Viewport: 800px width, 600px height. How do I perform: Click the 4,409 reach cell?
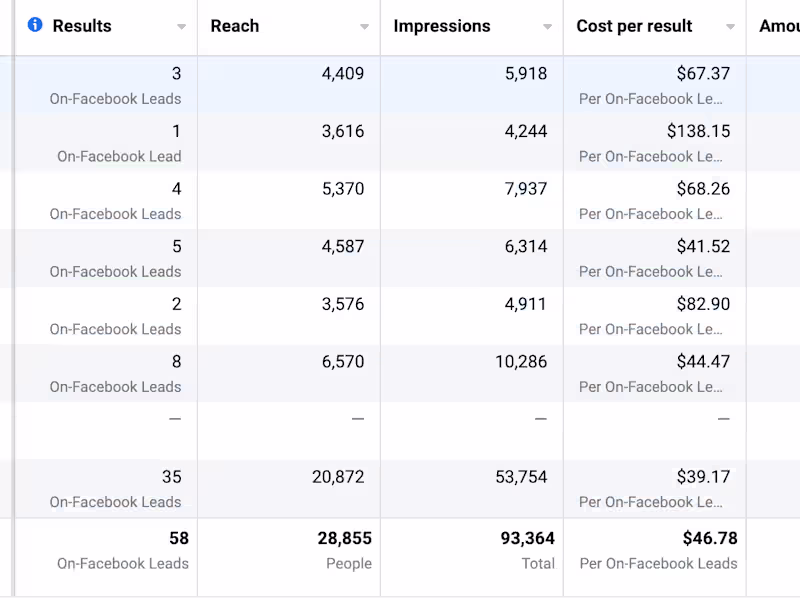tap(343, 73)
